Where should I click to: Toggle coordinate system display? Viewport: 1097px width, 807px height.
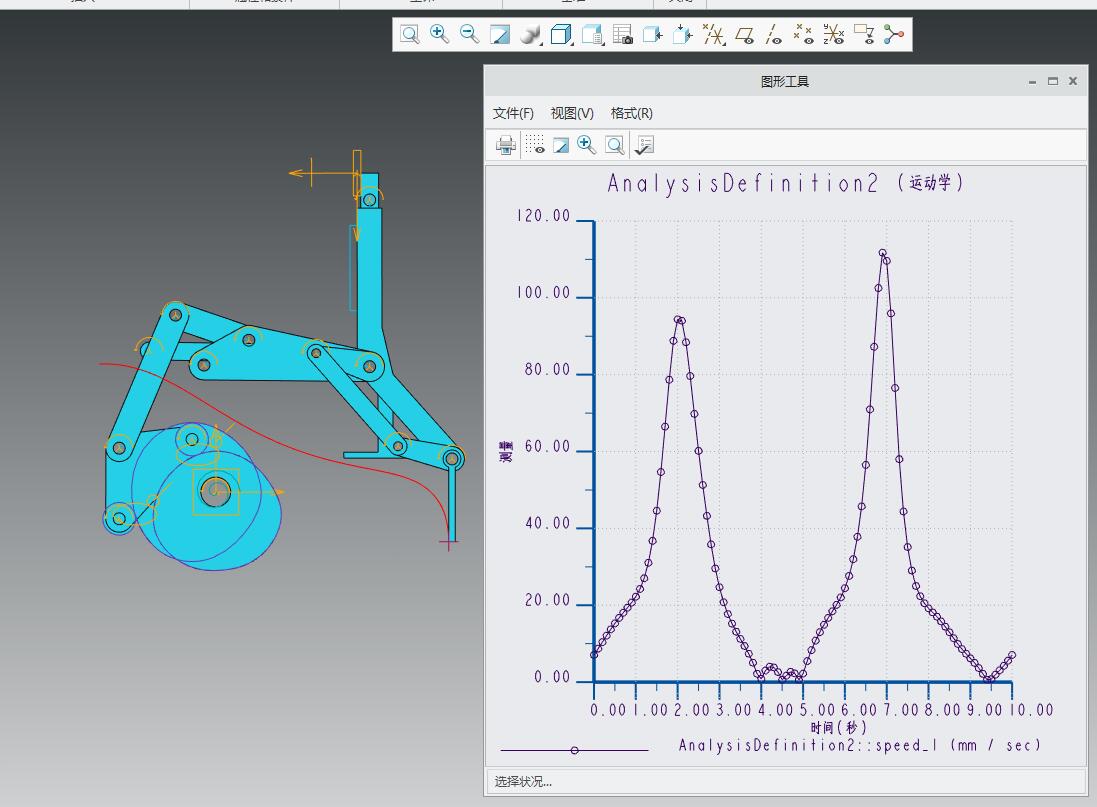pos(833,34)
